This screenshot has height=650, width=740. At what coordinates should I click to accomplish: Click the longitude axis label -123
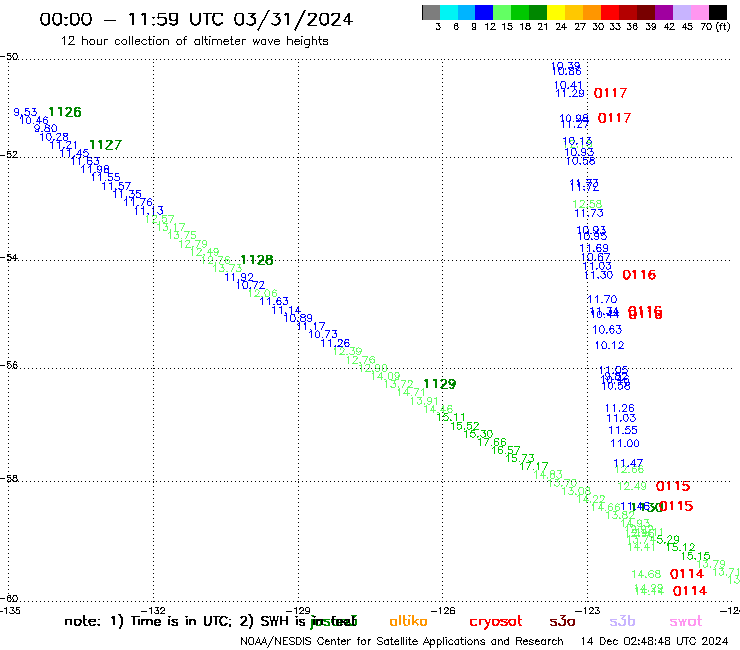click(x=589, y=610)
